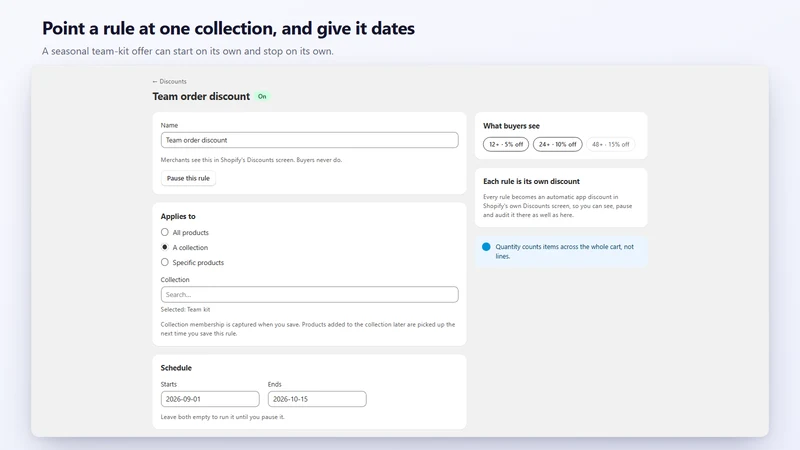Click the 48+ 15% off pill

[x=610, y=144]
